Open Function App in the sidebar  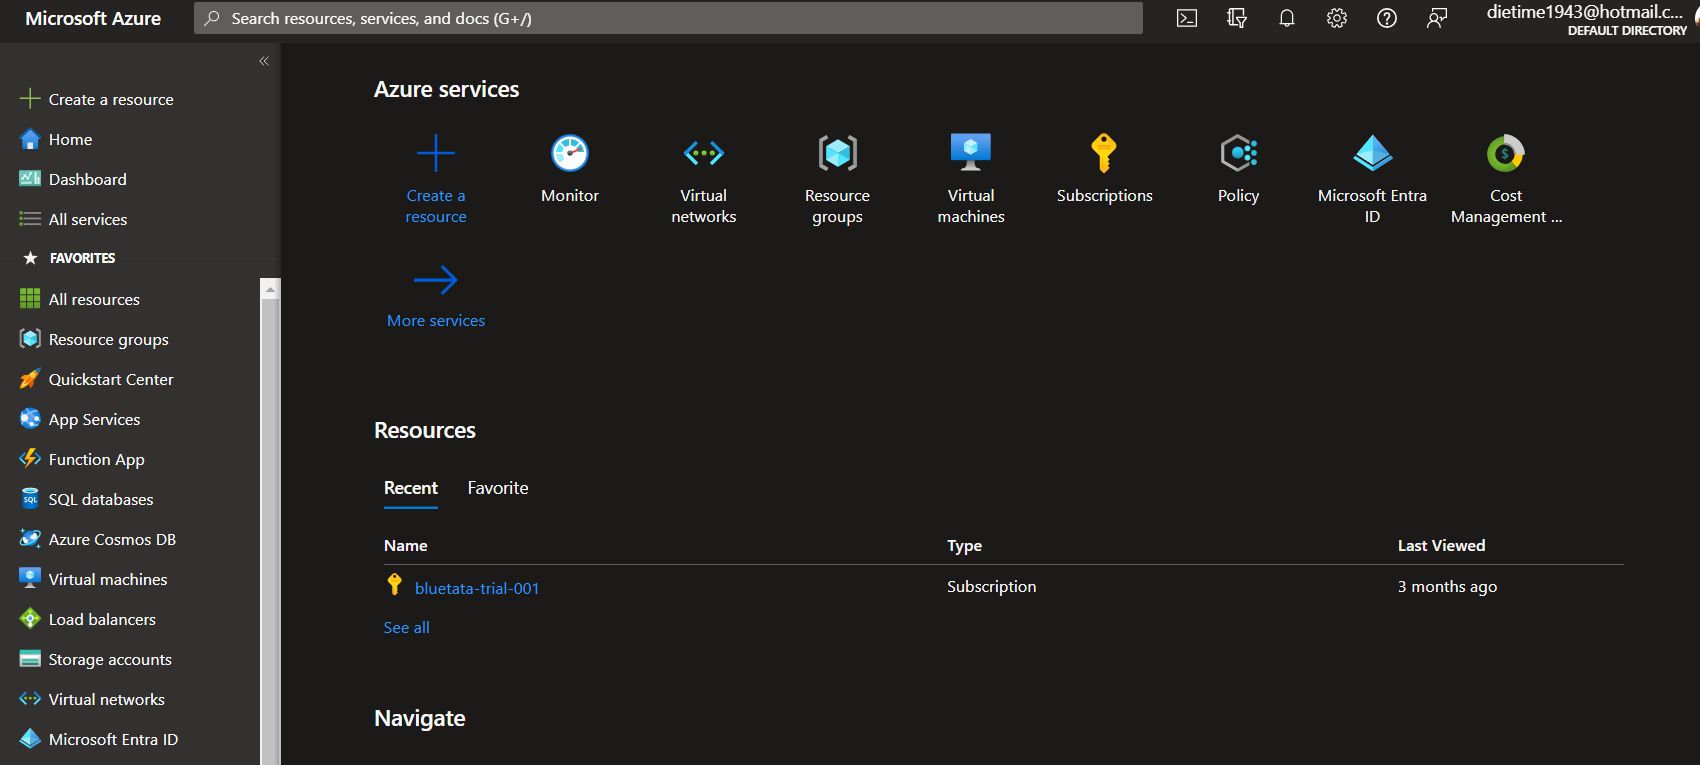pyautogui.click(x=96, y=459)
